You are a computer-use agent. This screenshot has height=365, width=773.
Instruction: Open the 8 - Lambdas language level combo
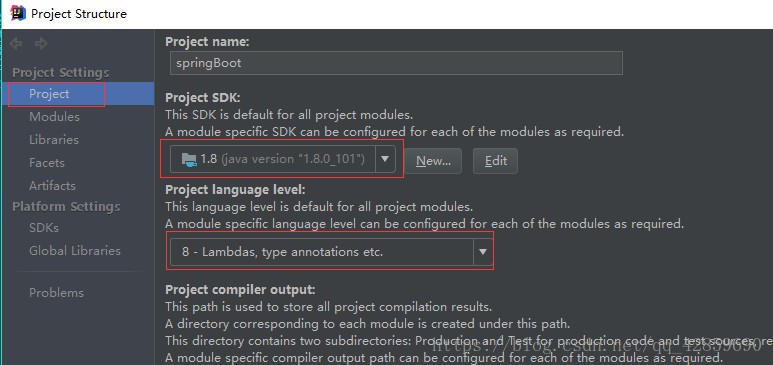[331, 252]
